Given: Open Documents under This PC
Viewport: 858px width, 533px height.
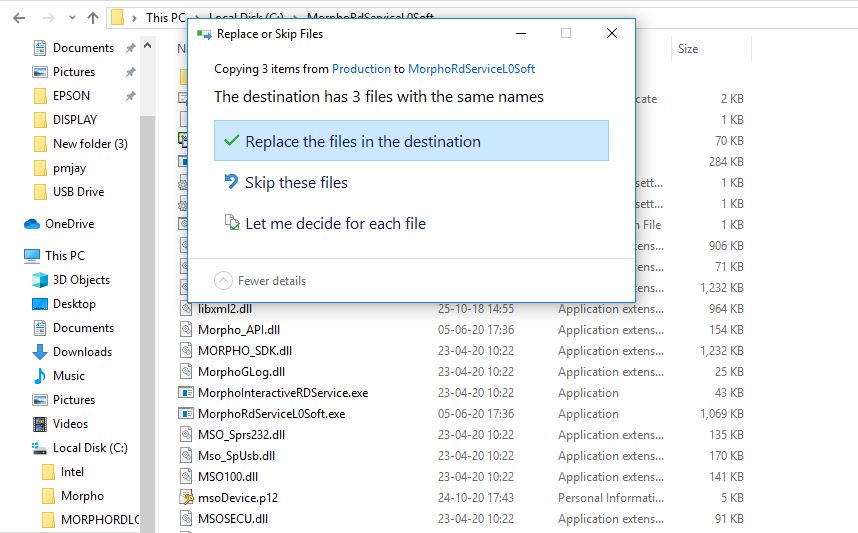Looking at the screenshot, I should coord(83,328).
